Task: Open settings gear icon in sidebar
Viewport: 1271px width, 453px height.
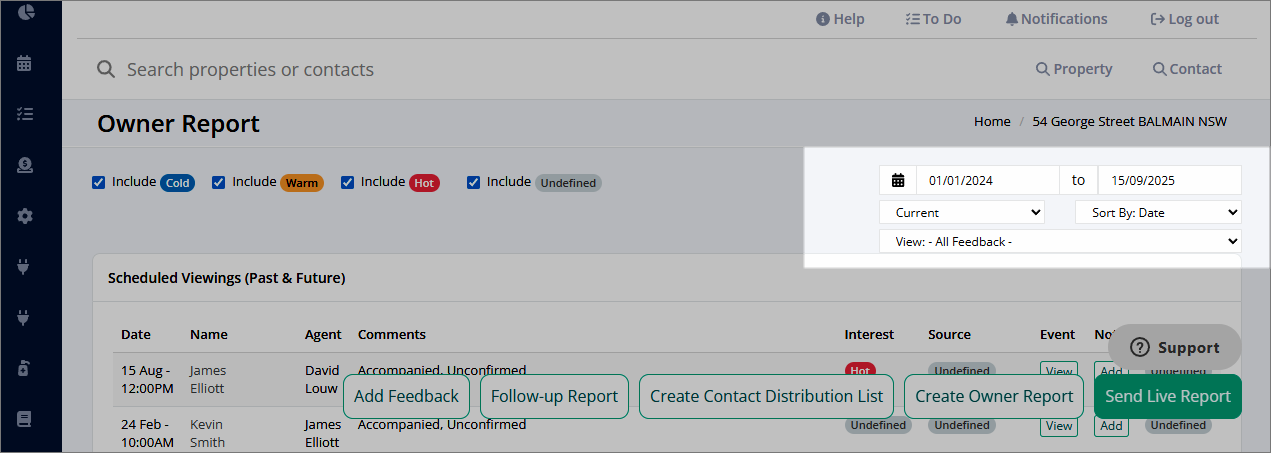Action: tap(25, 216)
